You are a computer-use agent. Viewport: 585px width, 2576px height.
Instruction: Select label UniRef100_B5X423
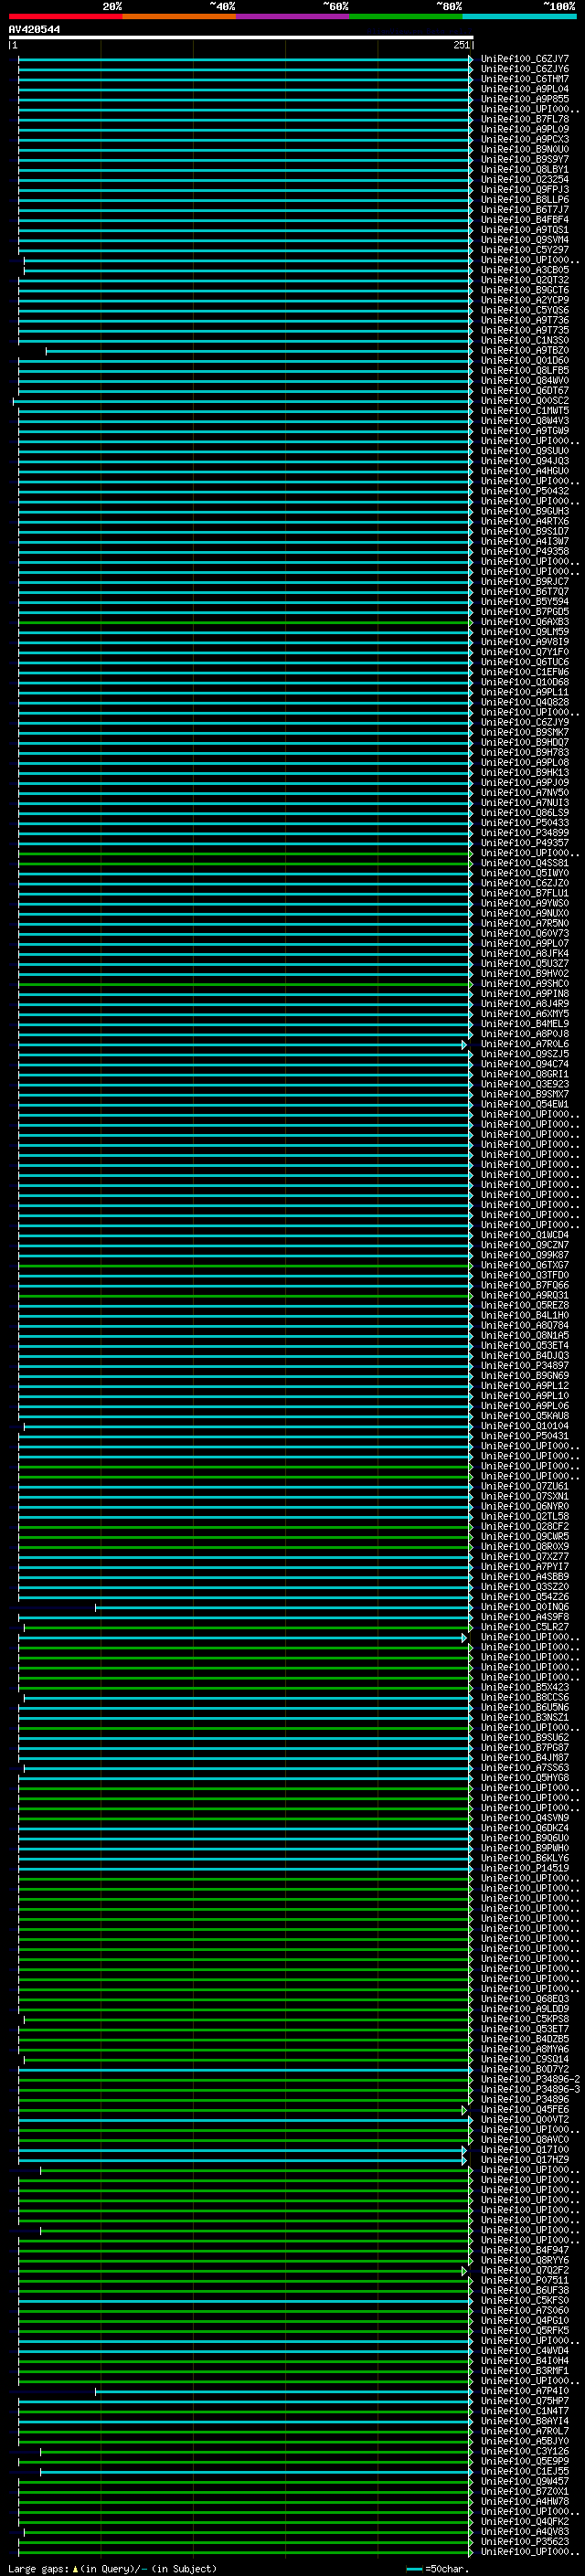click(525, 1687)
